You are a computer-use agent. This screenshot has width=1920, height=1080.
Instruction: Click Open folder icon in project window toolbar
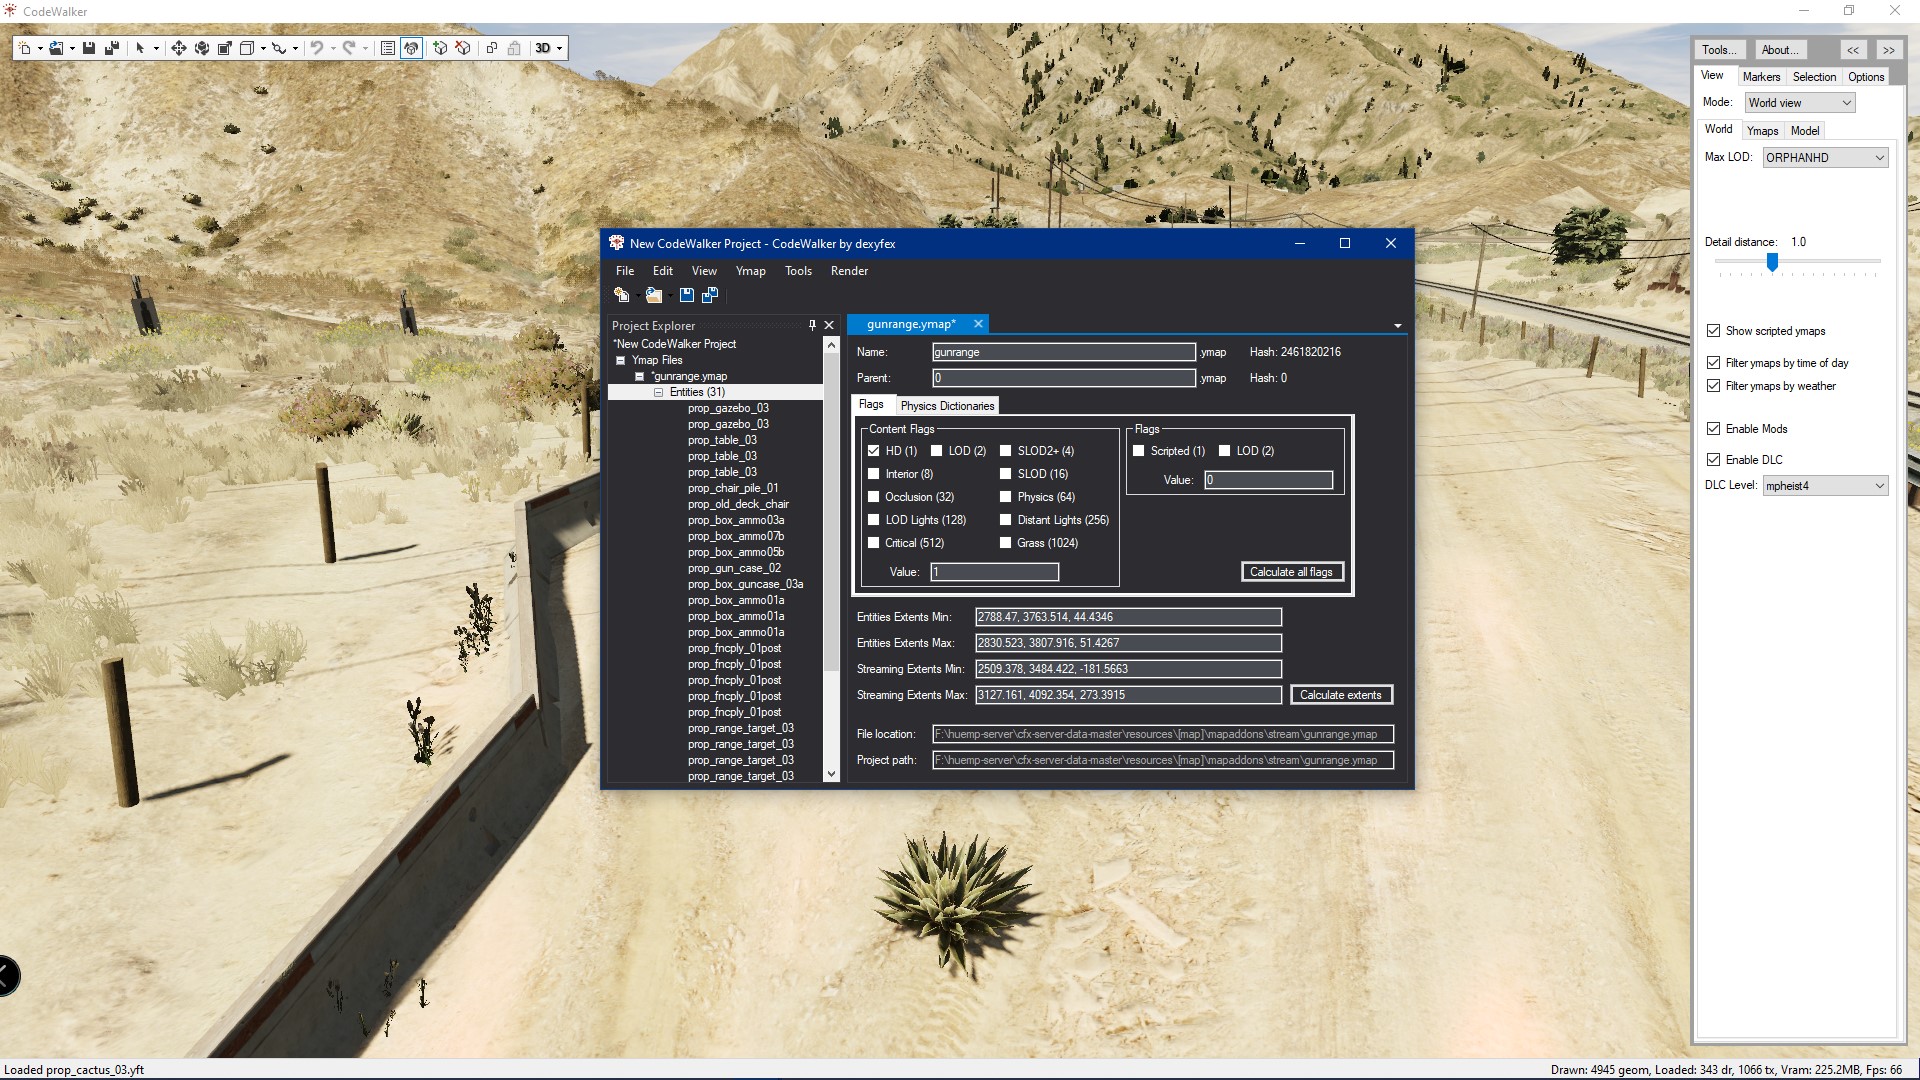click(654, 295)
